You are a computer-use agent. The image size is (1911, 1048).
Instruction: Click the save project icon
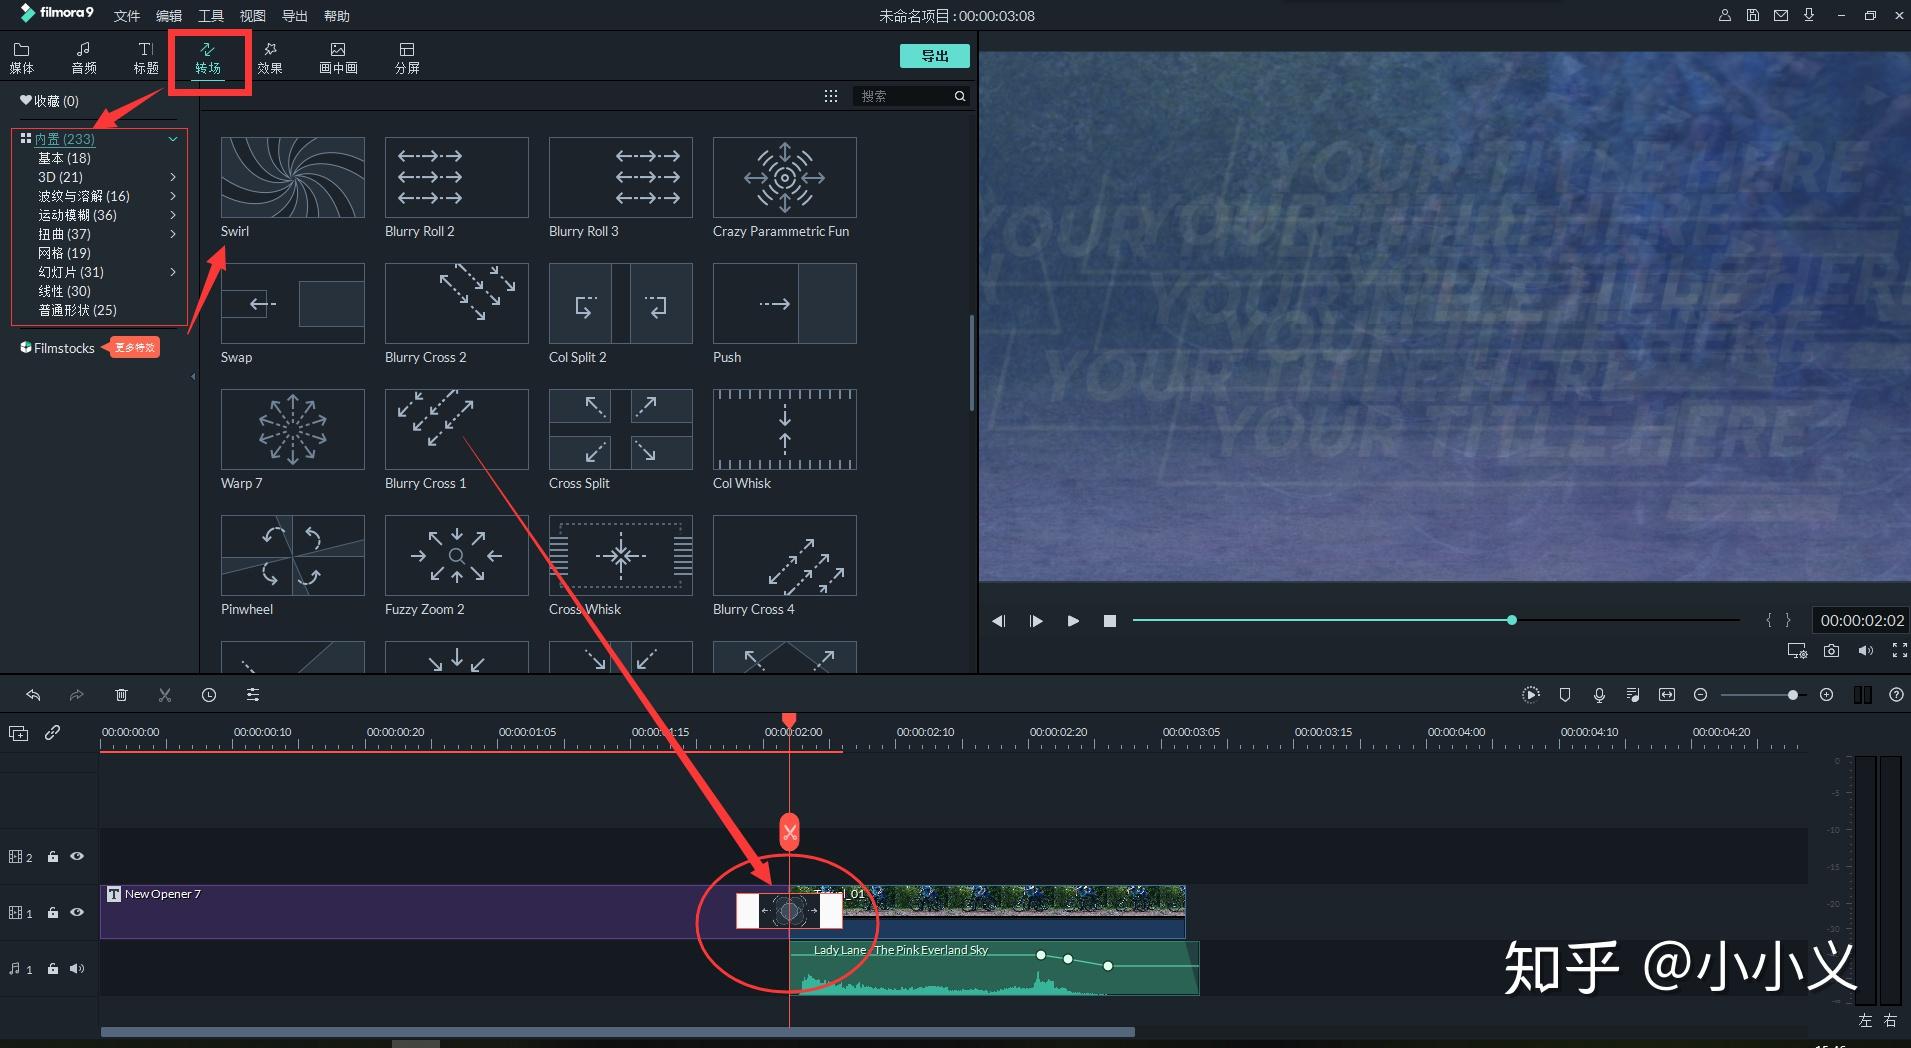pos(1753,15)
